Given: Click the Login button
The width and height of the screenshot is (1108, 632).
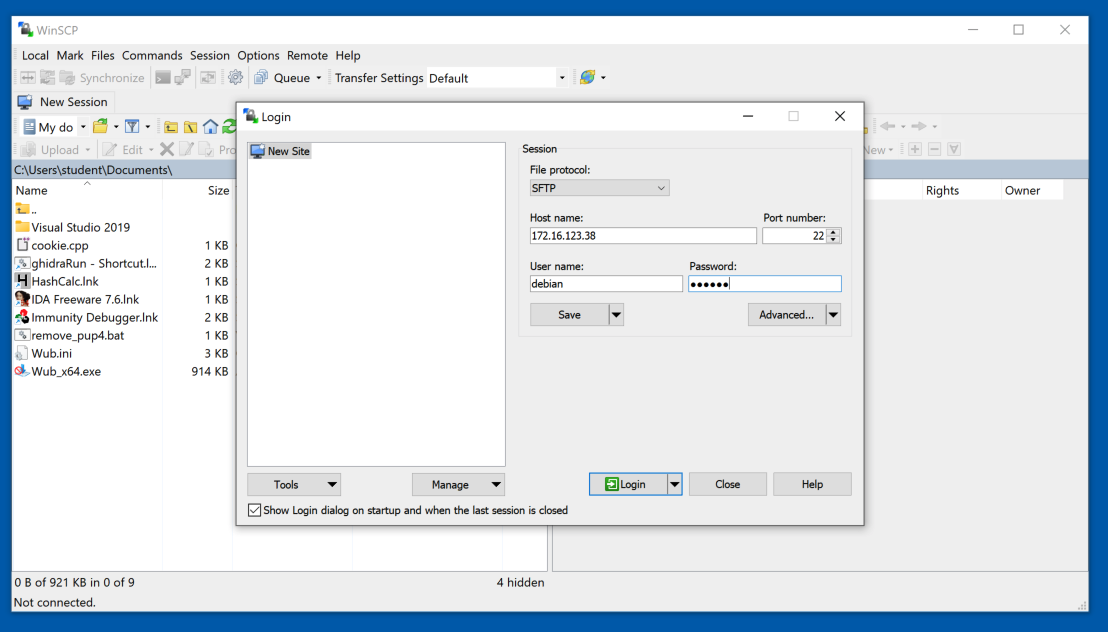Looking at the screenshot, I should pyautogui.click(x=627, y=484).
